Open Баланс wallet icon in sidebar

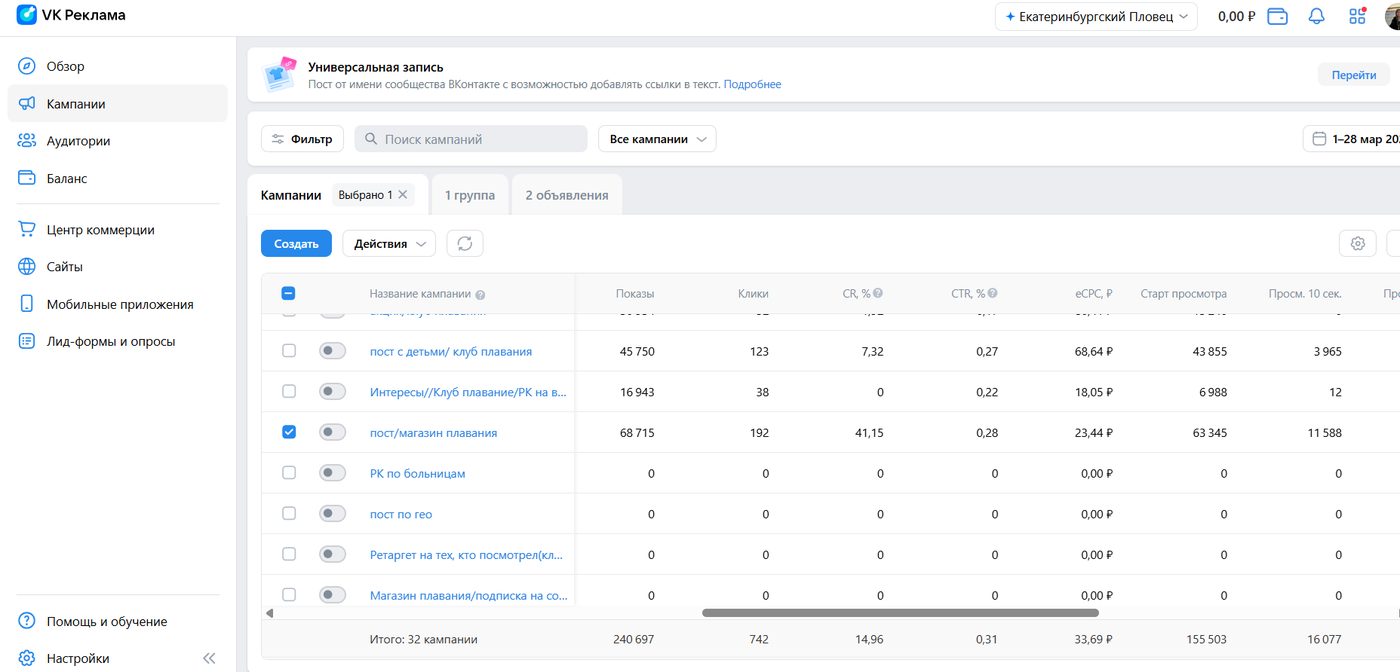(27, 178)
